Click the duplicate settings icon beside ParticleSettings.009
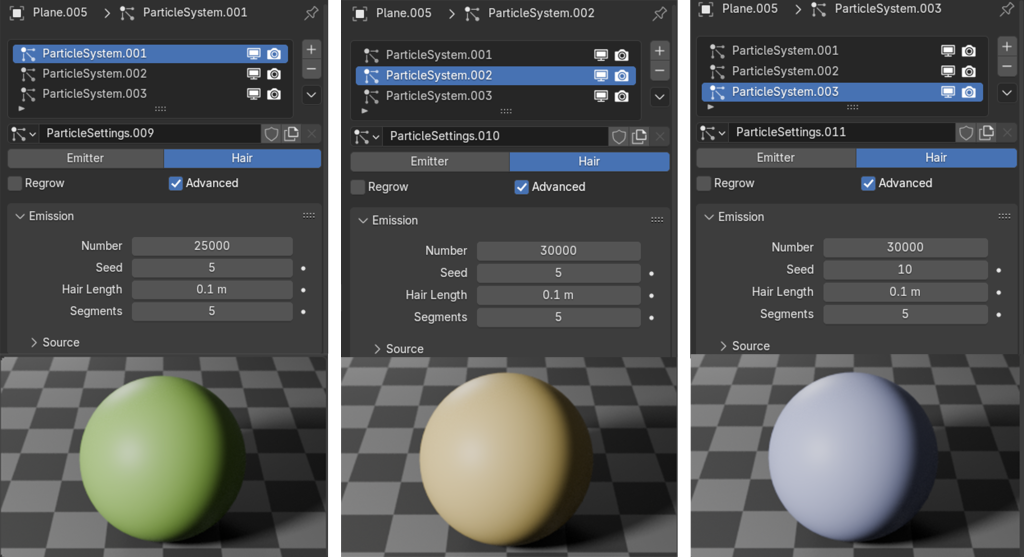The image size is (1024, 557). click(291, 133)
